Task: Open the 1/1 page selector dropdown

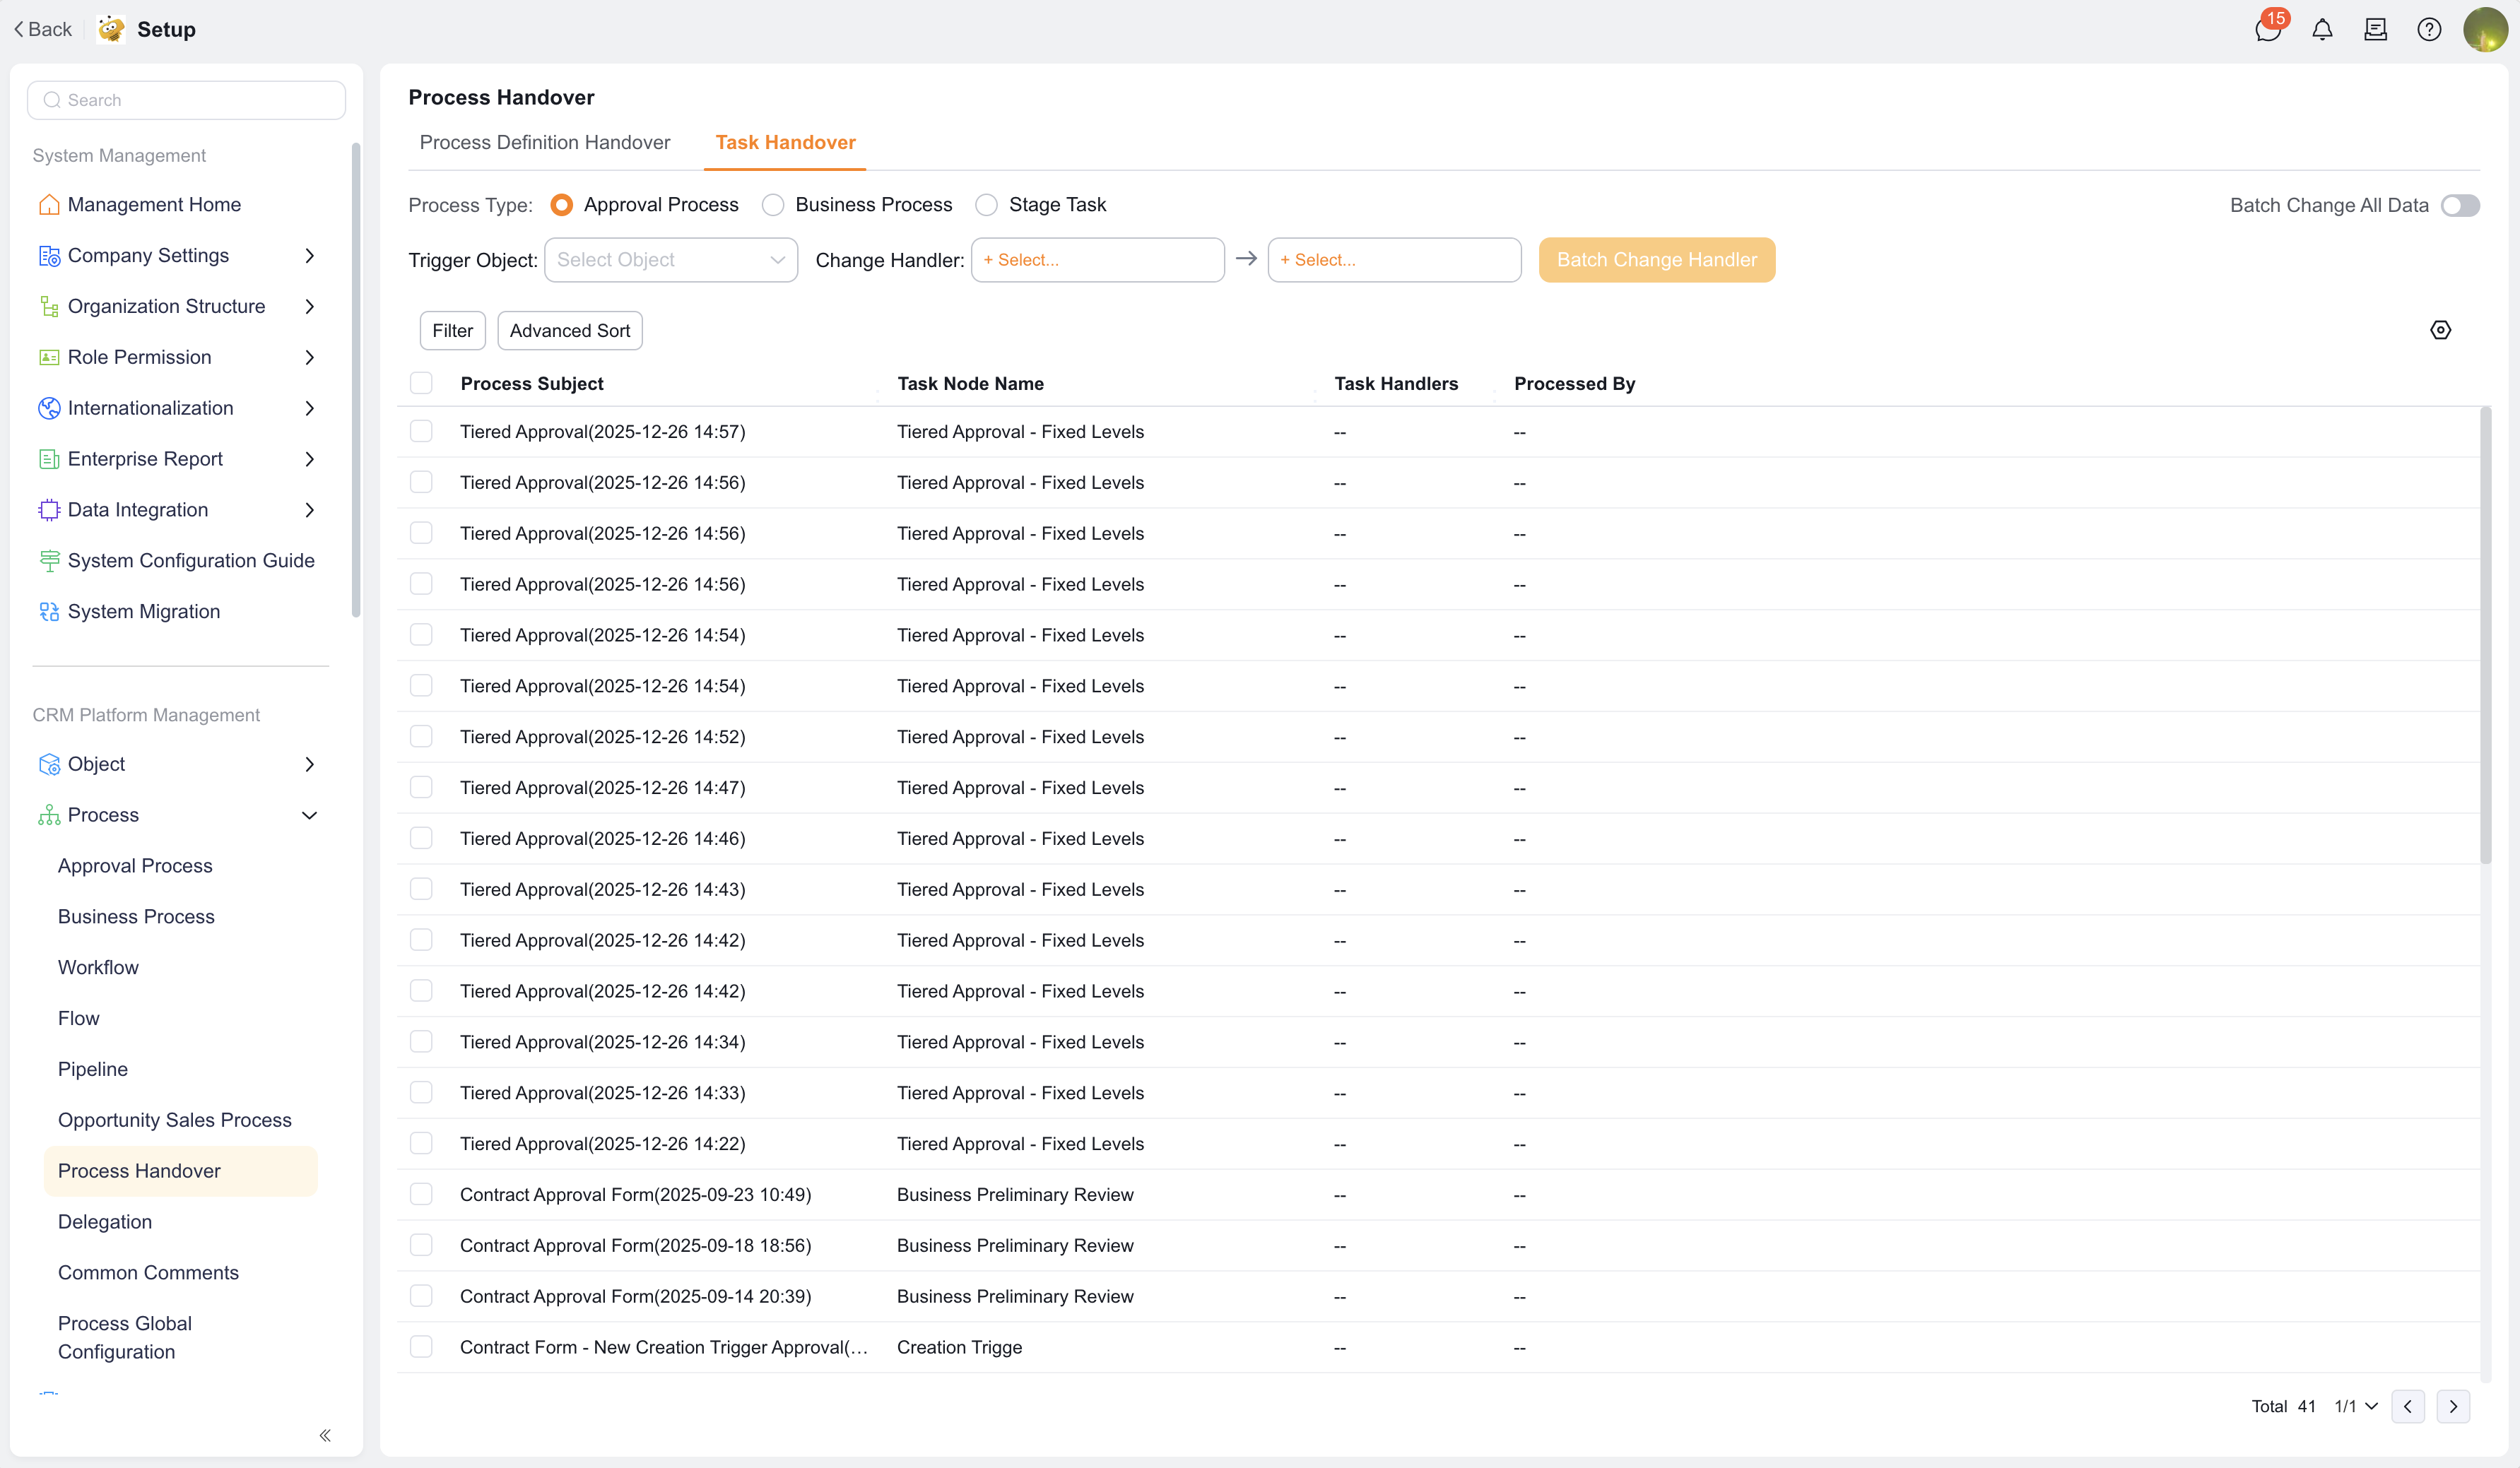Action: point(2356,1406)
